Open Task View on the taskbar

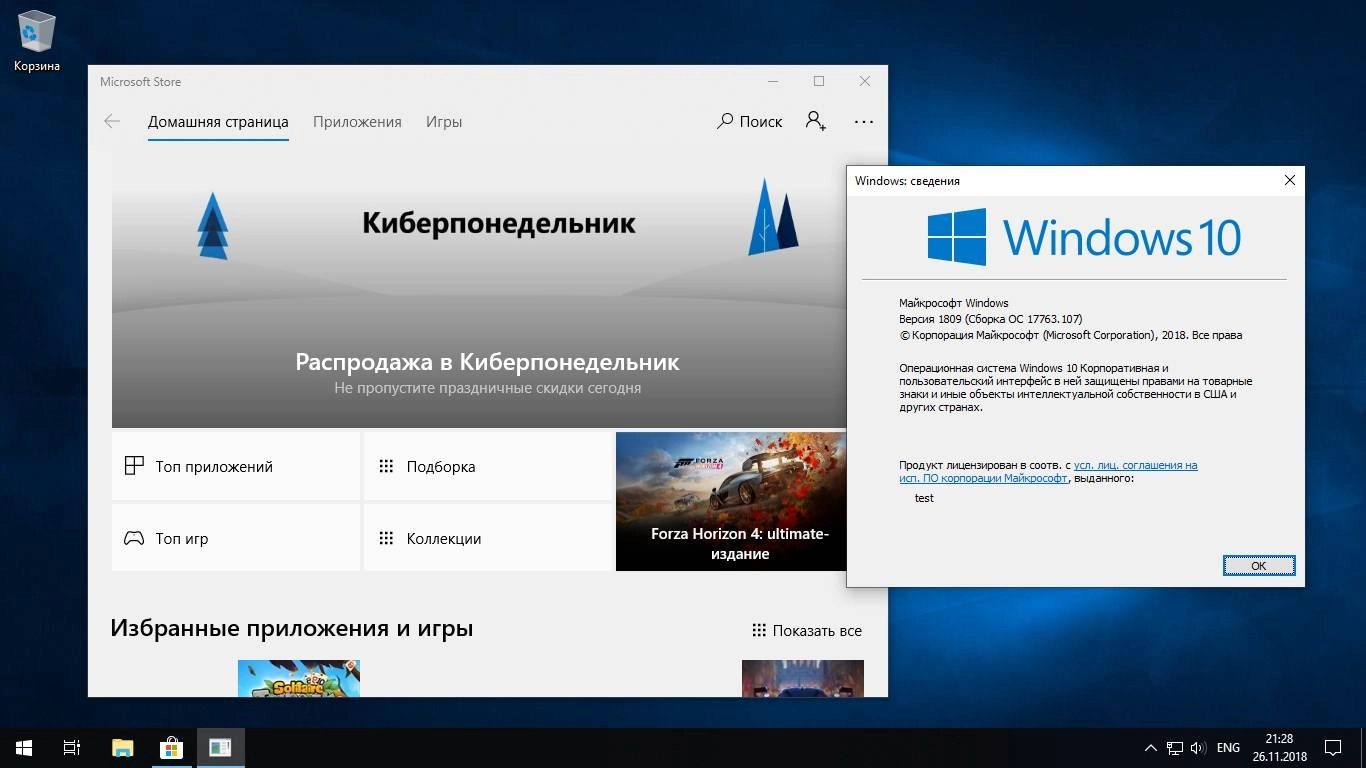click(x=72, y=747)
